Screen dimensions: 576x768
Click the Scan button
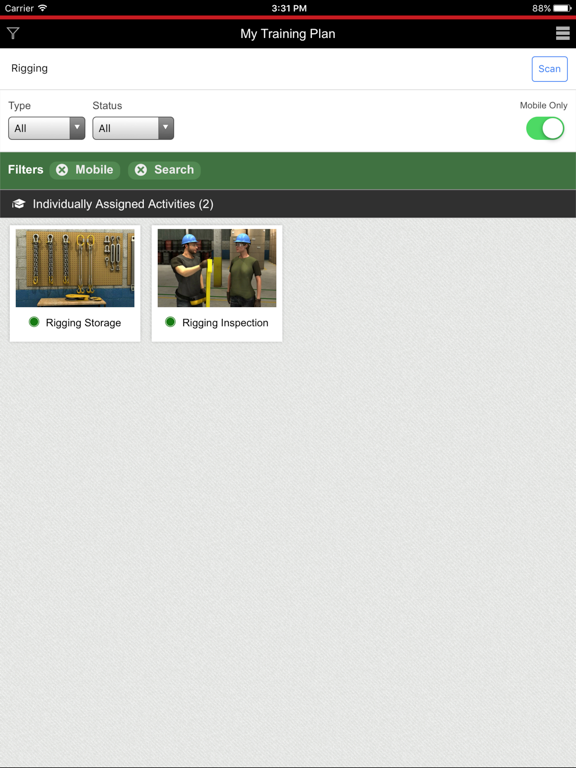(550, 69)
